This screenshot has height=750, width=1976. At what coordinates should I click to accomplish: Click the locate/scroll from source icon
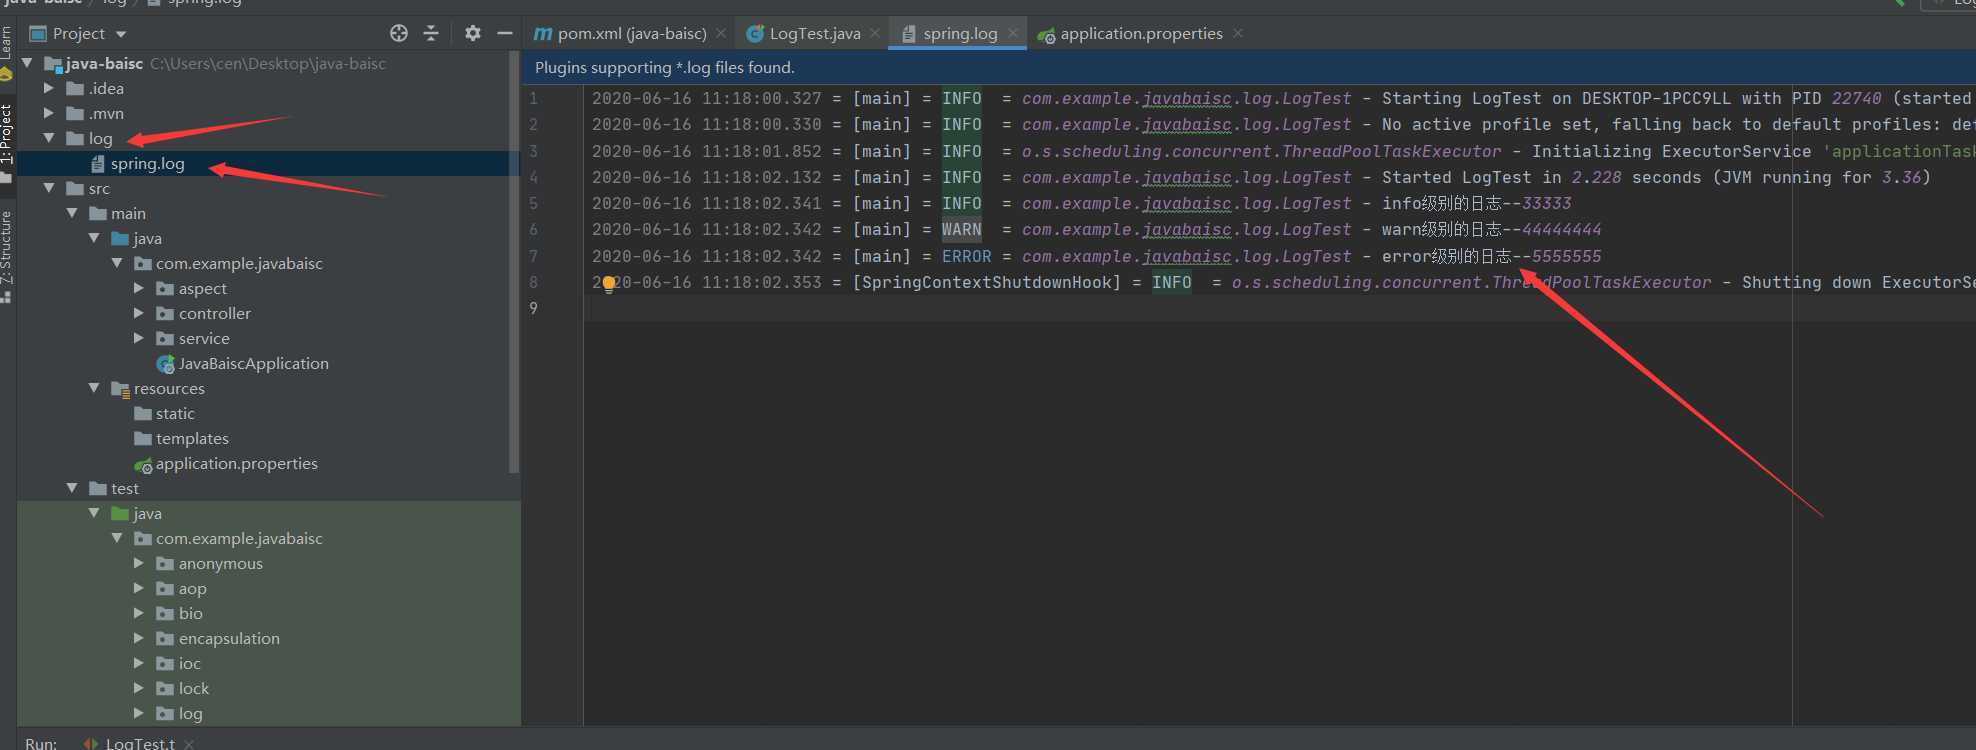tap(399, 33)
